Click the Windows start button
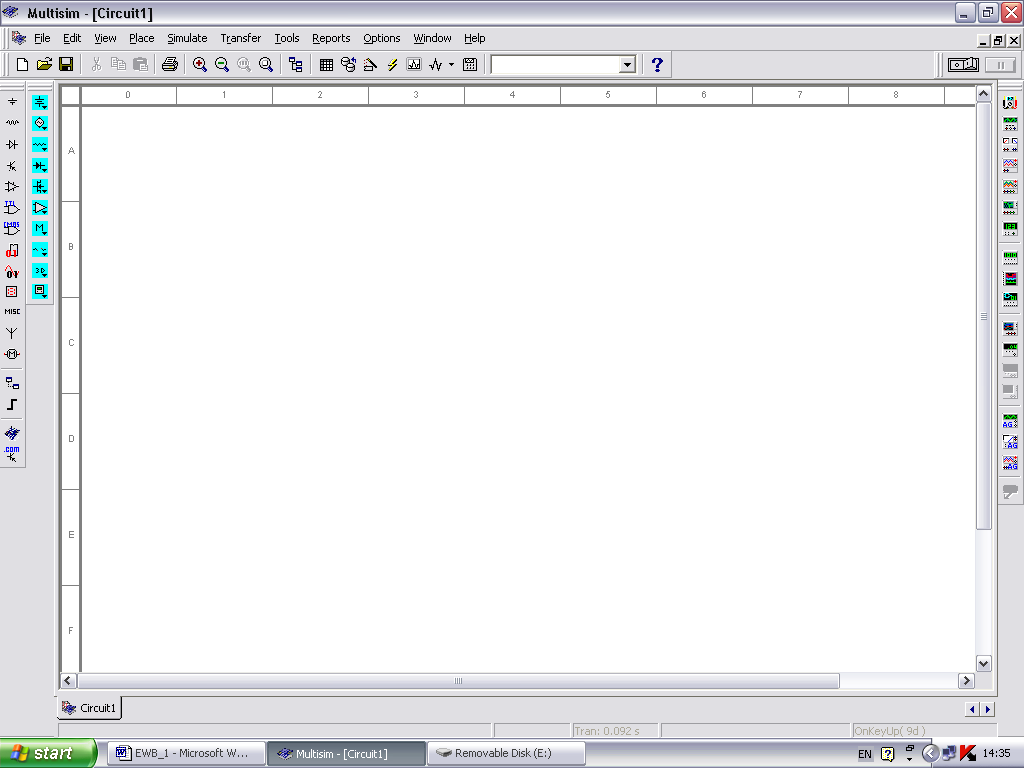Image resolution: width=1024 pixels, height=768 pixels. [x=48, y=753]
